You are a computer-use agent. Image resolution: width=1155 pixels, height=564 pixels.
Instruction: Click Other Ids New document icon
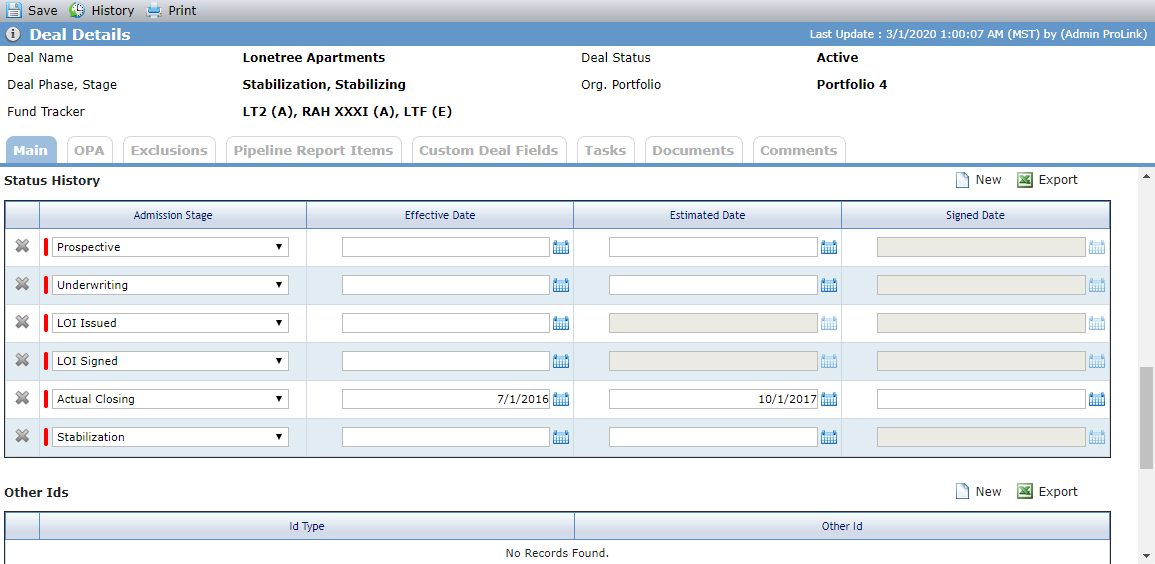click(x=962, y=491)
